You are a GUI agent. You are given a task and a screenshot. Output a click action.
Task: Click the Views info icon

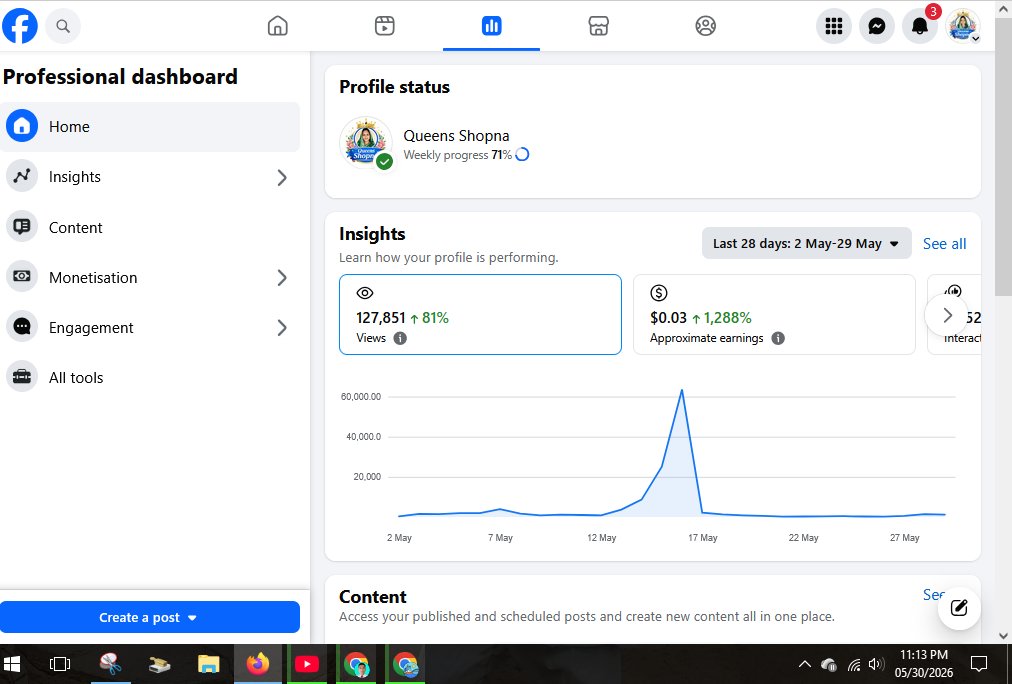point(400,338)
